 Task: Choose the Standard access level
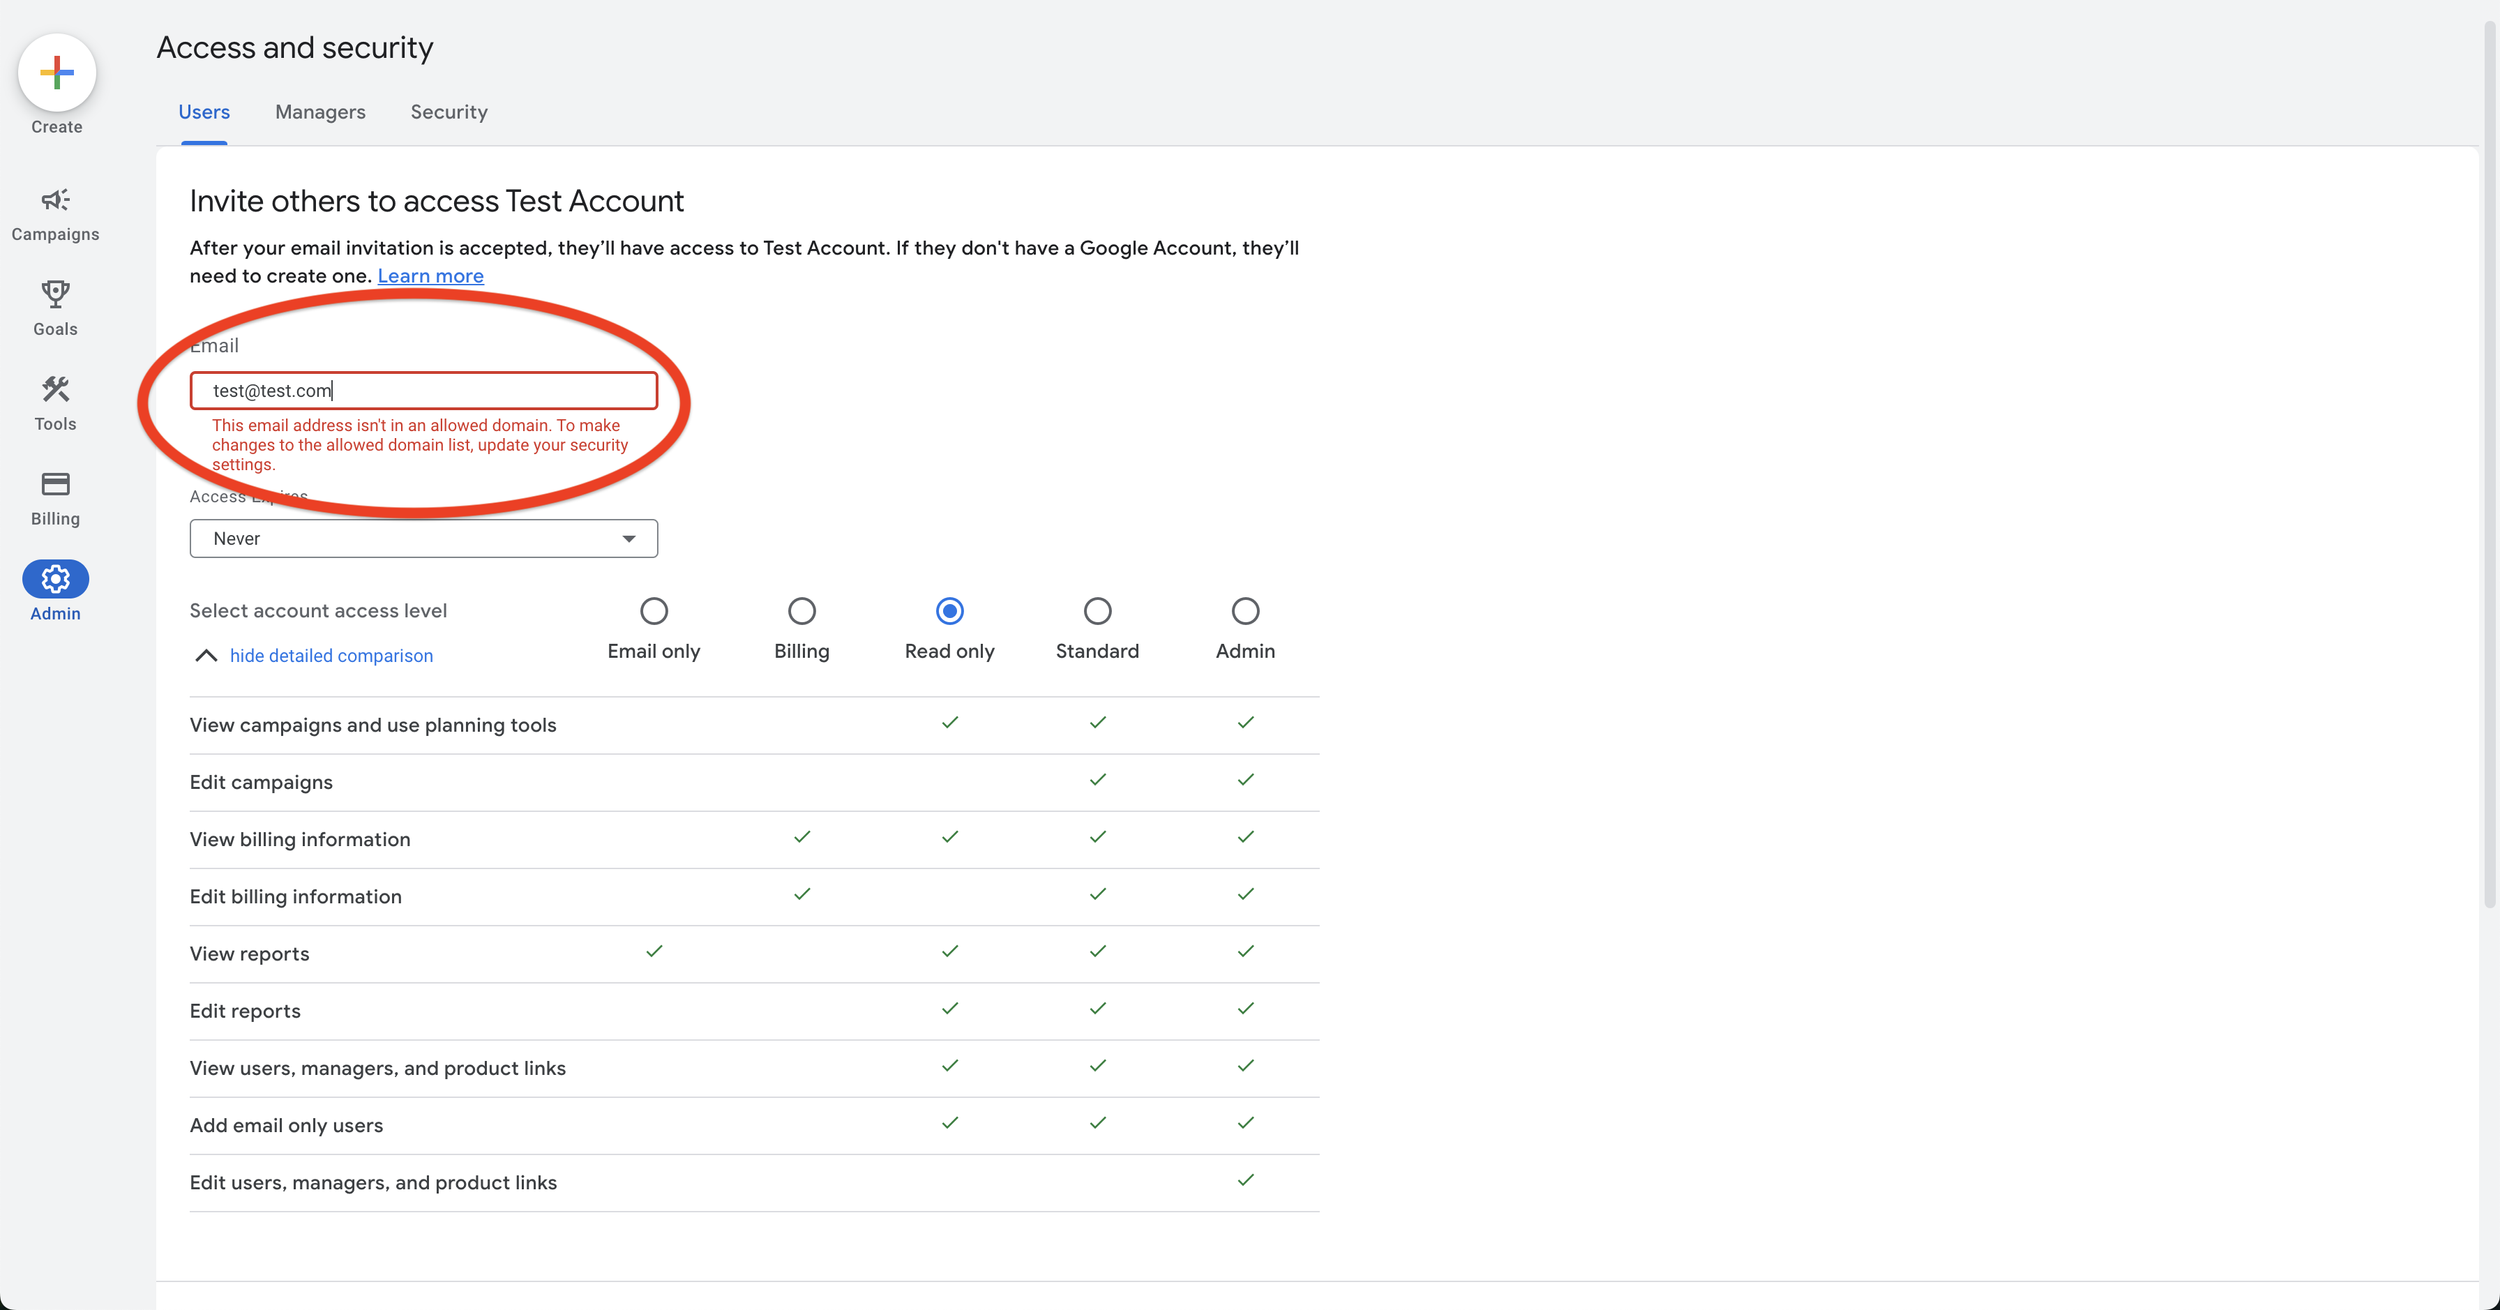1097,610
